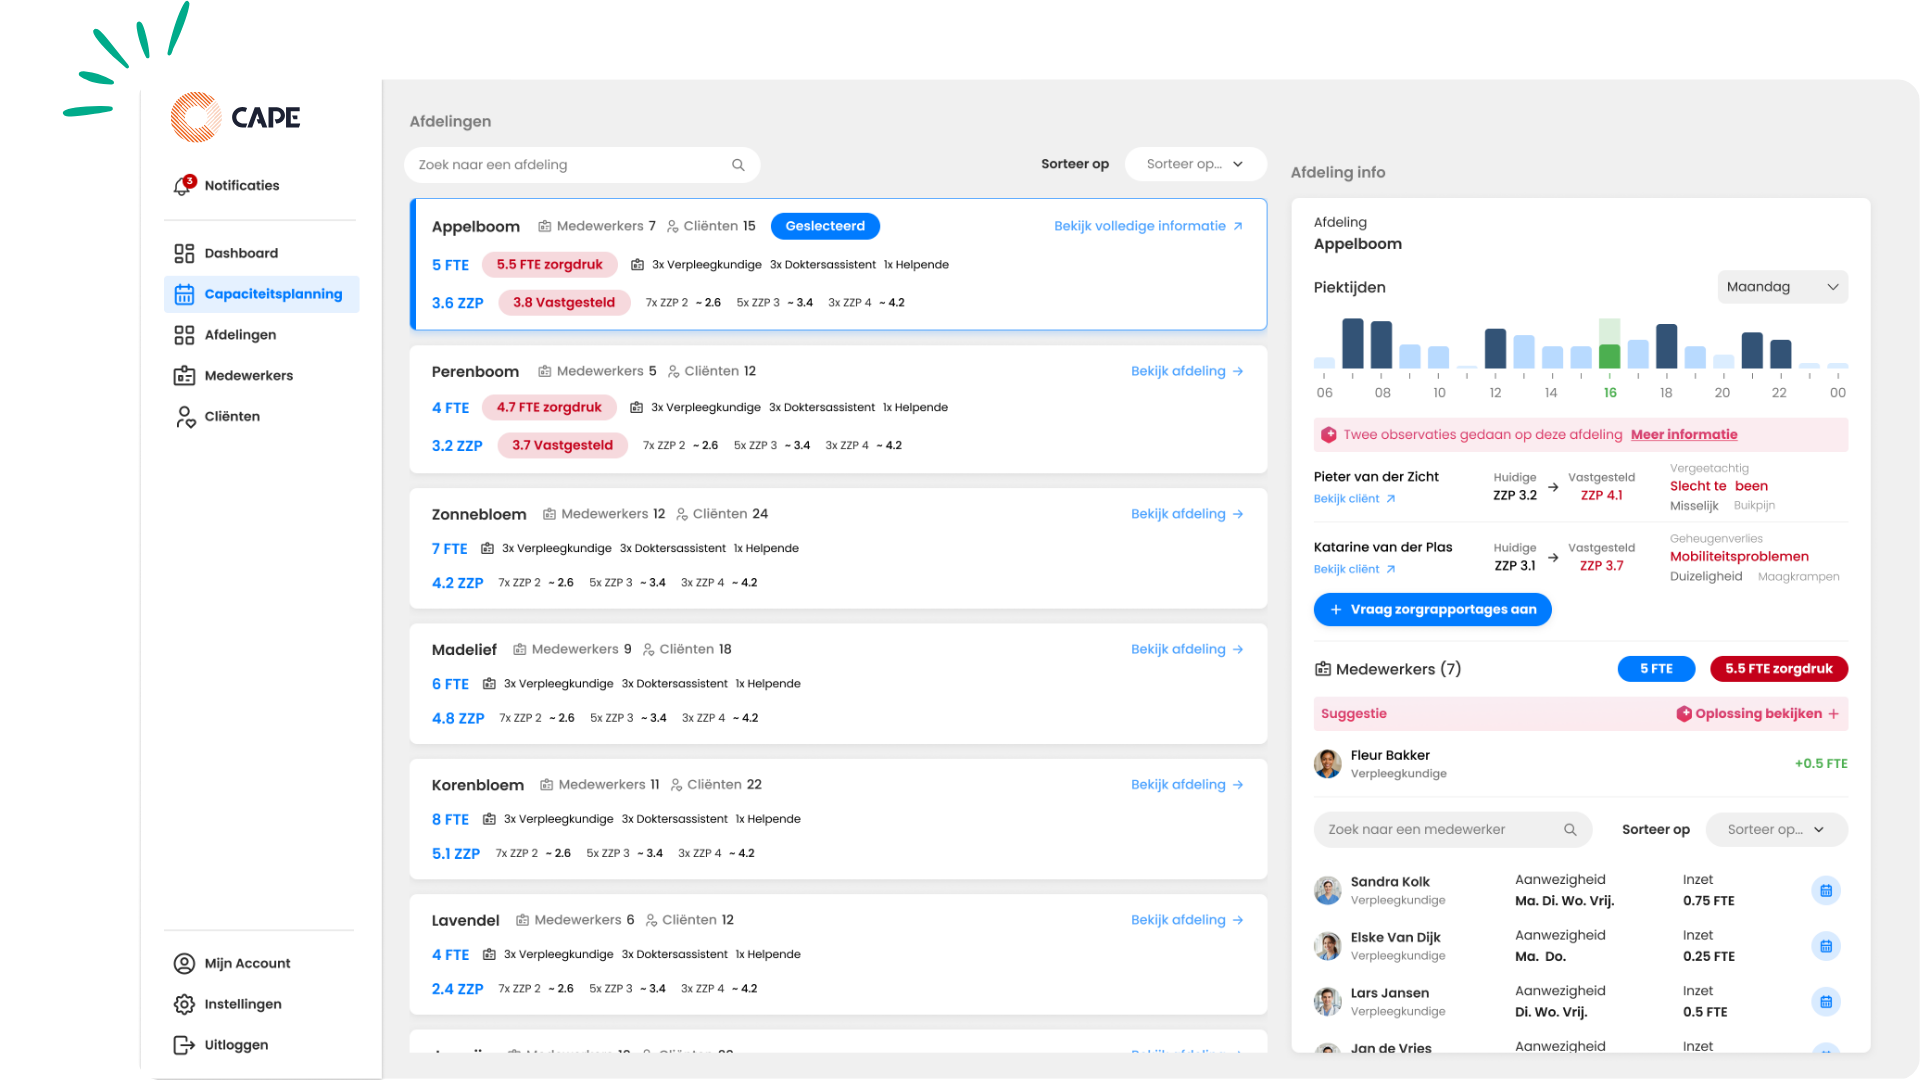
Task: Click the afdeling search magnifier icon
Action: [x=738, y=165]
